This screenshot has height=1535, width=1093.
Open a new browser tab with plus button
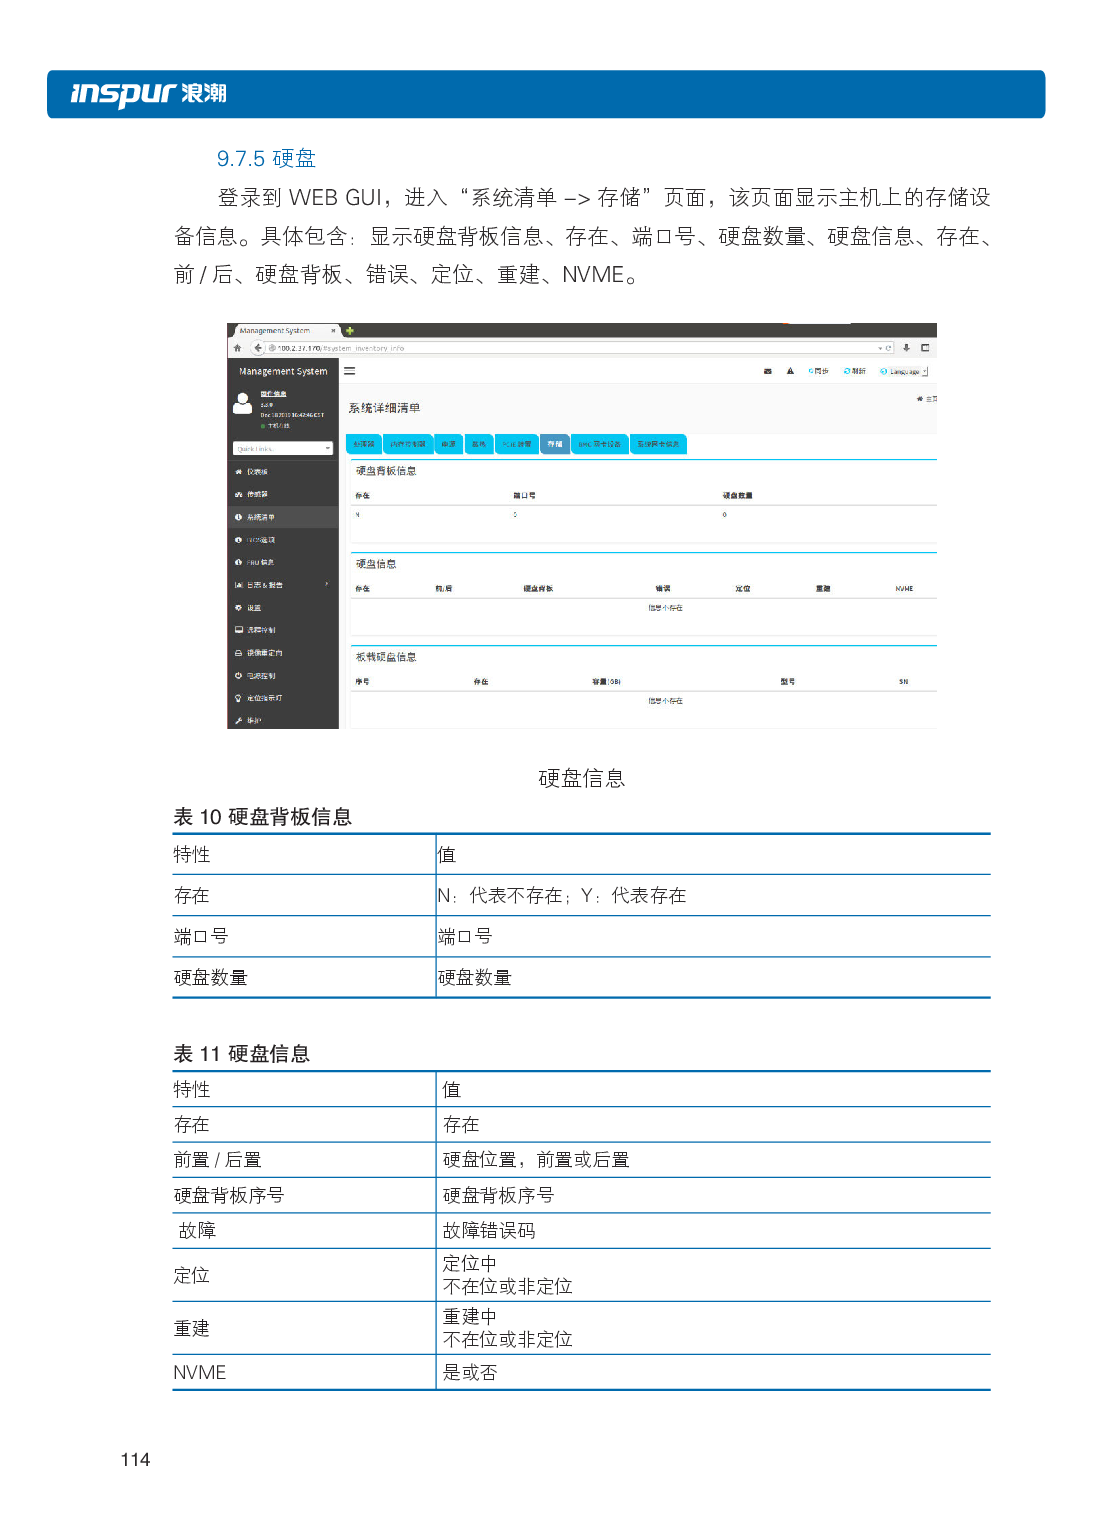click(x=349, y=330)
